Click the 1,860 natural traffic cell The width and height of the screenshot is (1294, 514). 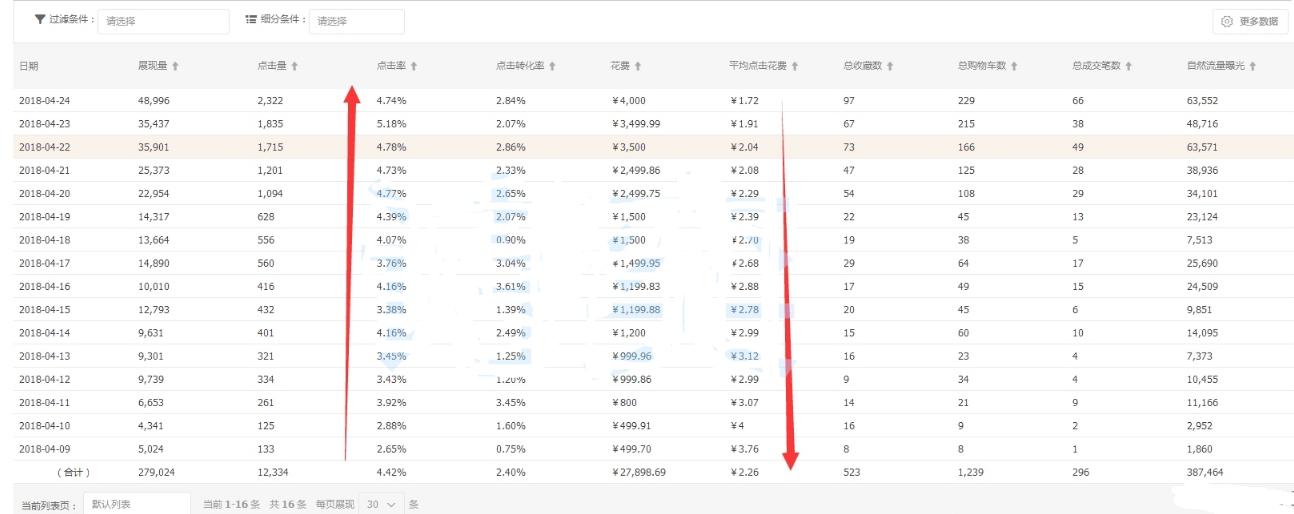click(1200, 449)
